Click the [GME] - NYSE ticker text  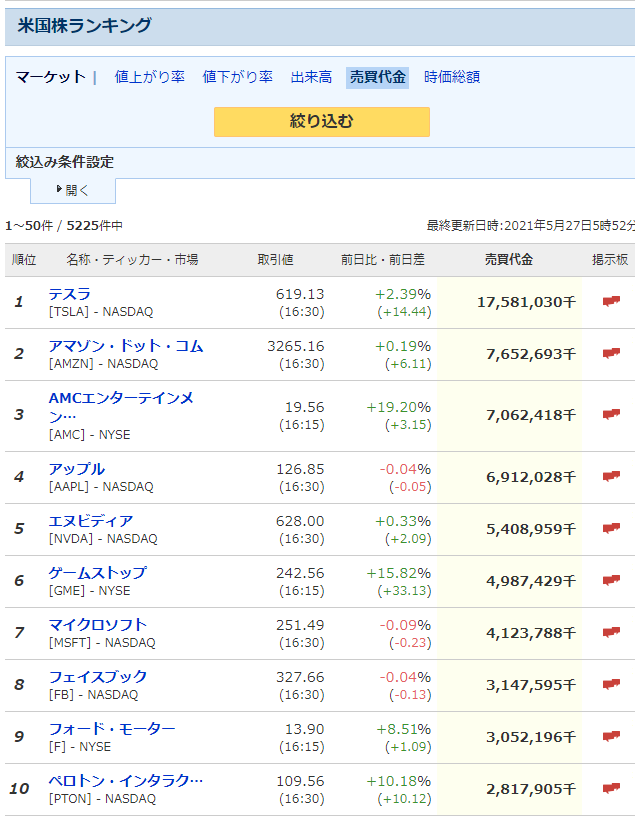[90, 591]
